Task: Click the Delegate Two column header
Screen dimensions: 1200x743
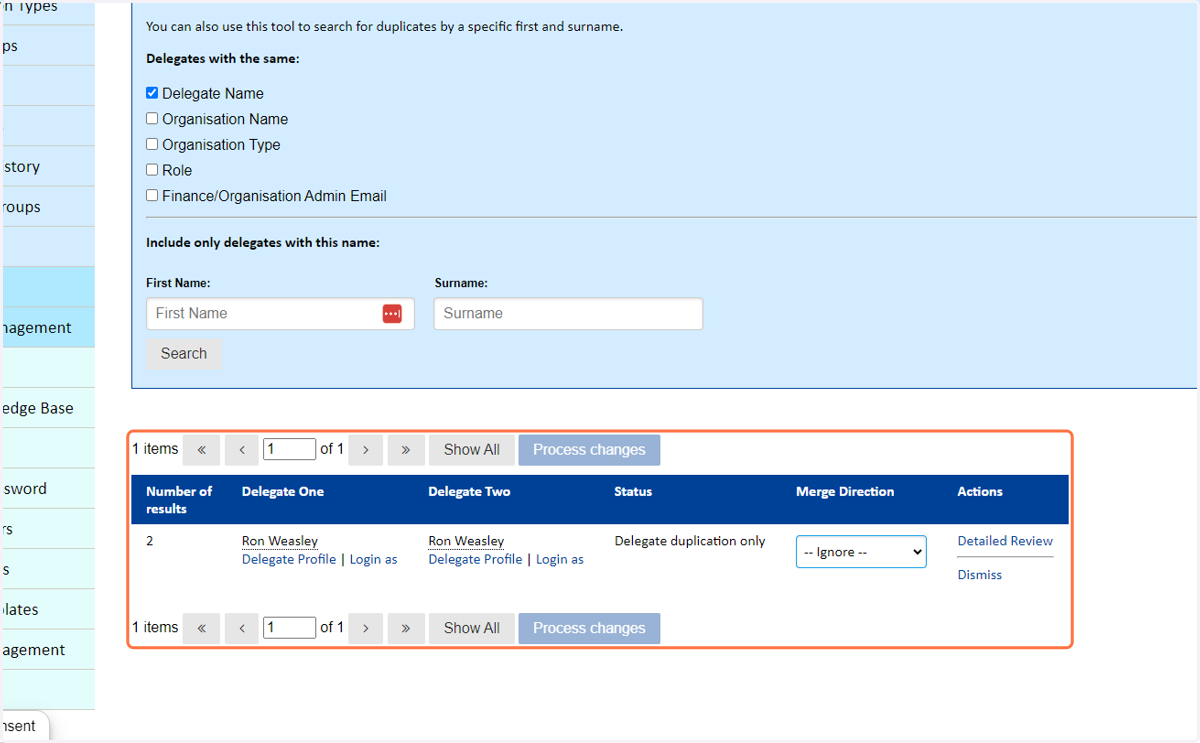Action: coord(469,491)
